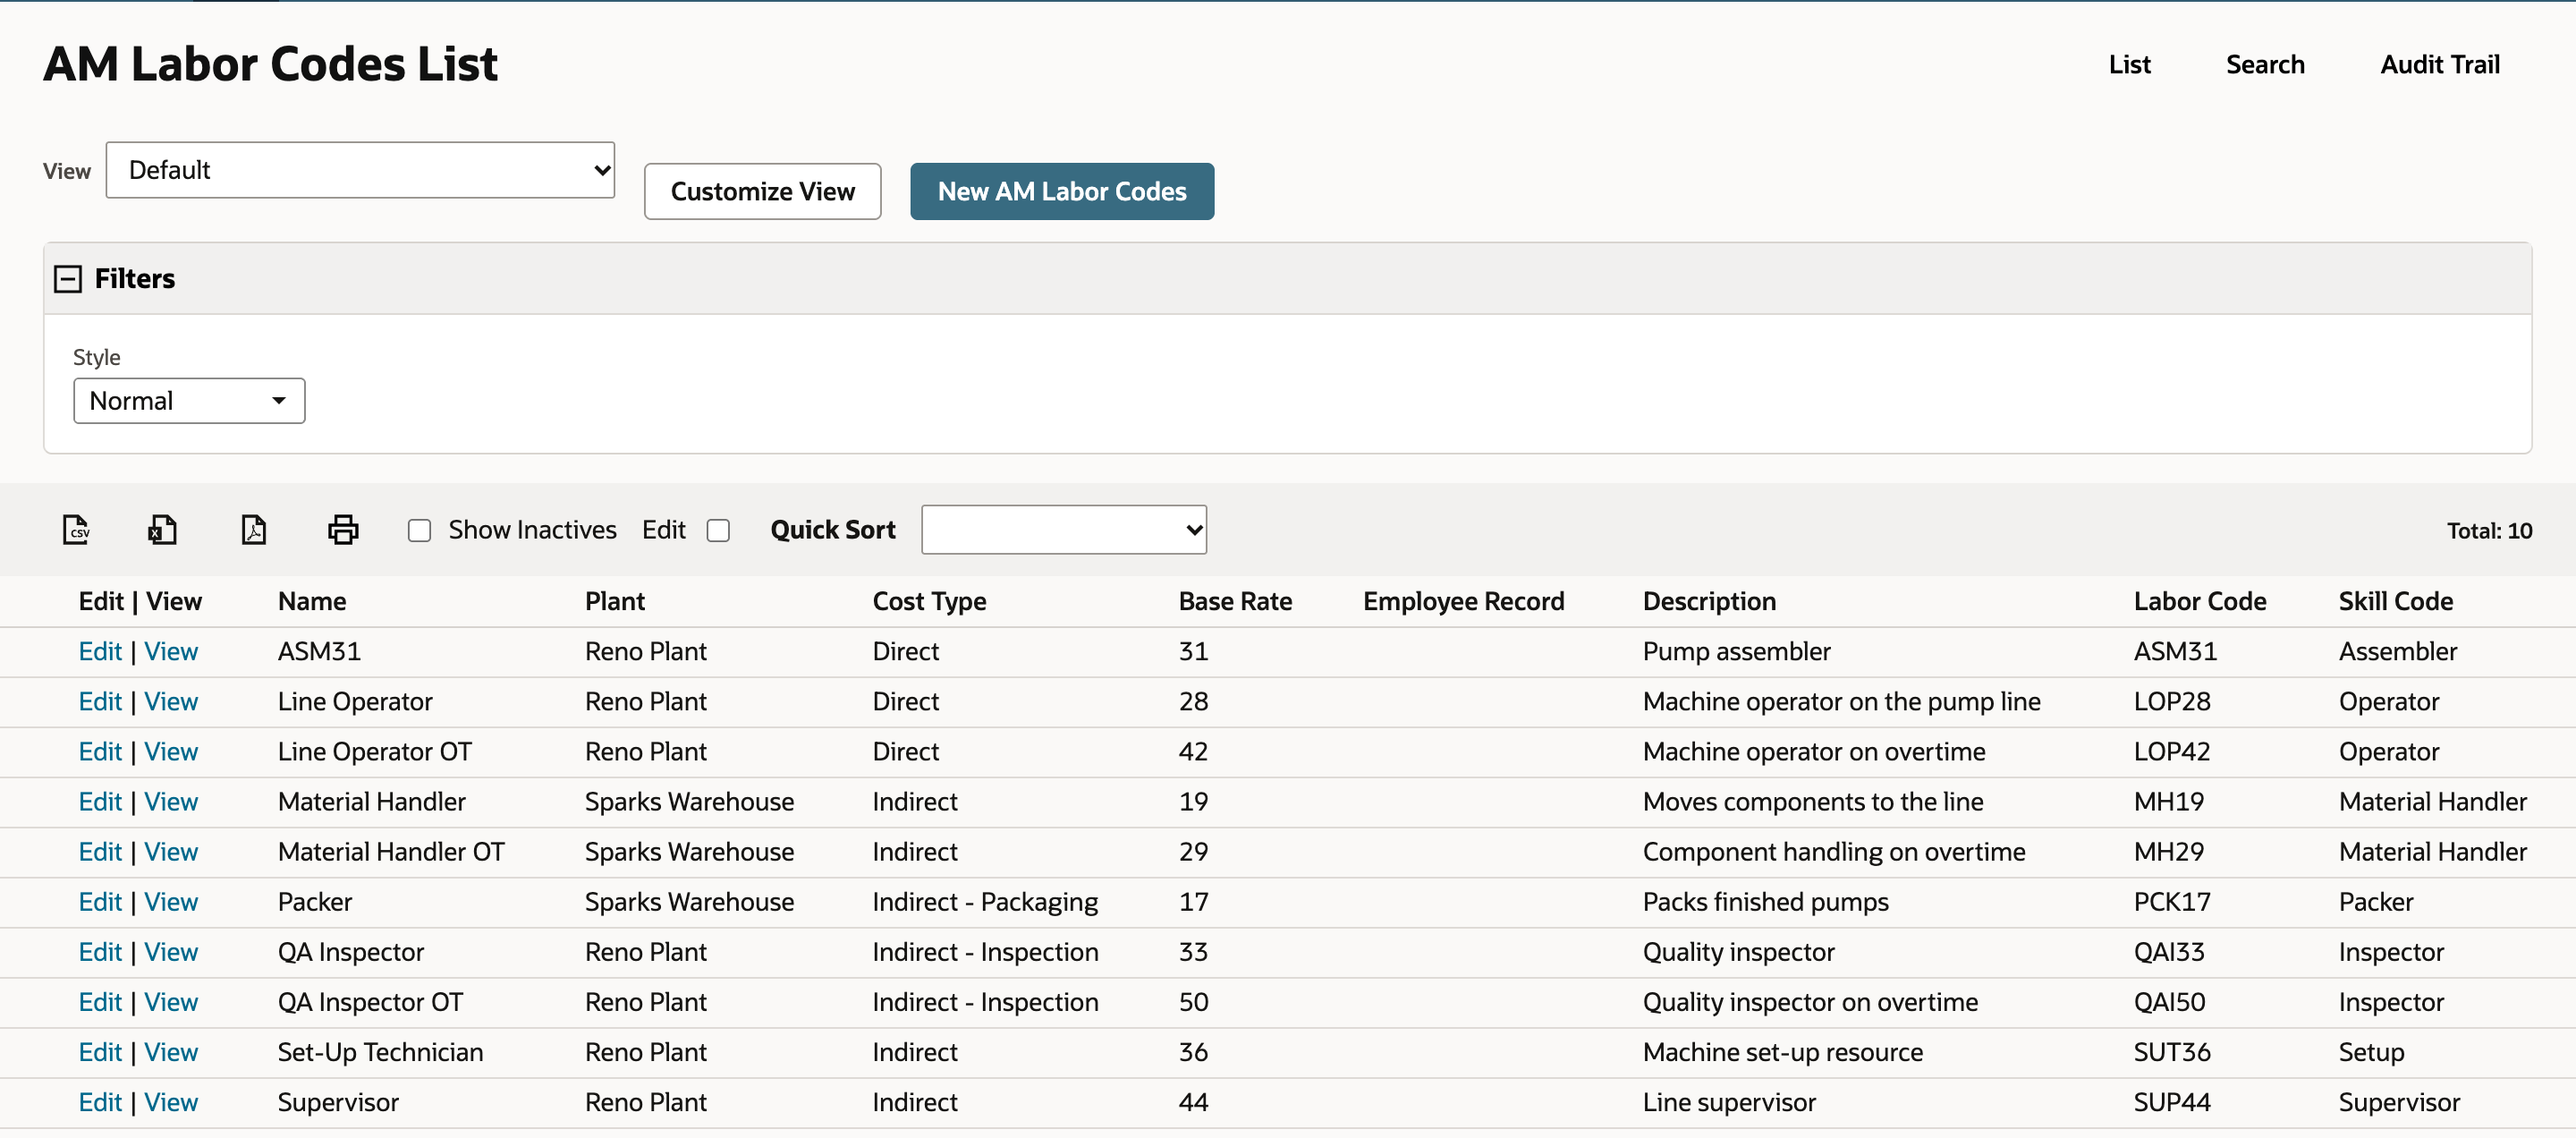Open the Style dropdown showing Normal
This screenshot has width=2576, height=1138.
[189, 401]
